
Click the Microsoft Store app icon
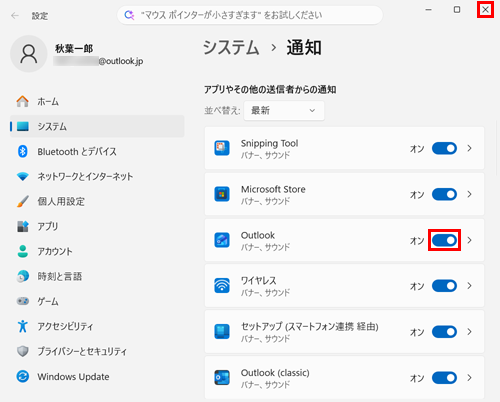(x=222, y=194)
